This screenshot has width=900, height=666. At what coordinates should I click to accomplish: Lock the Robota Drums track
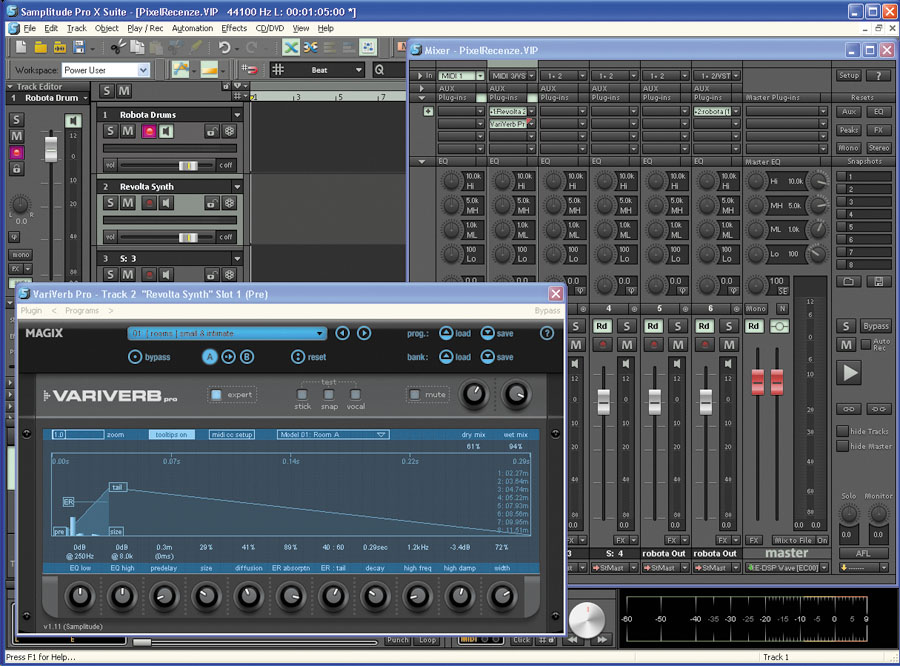(211, 131)
